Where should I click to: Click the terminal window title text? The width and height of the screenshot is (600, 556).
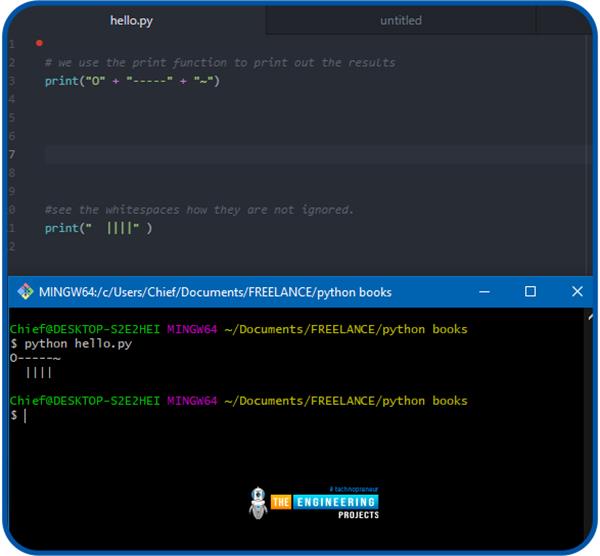click(215, 292)
